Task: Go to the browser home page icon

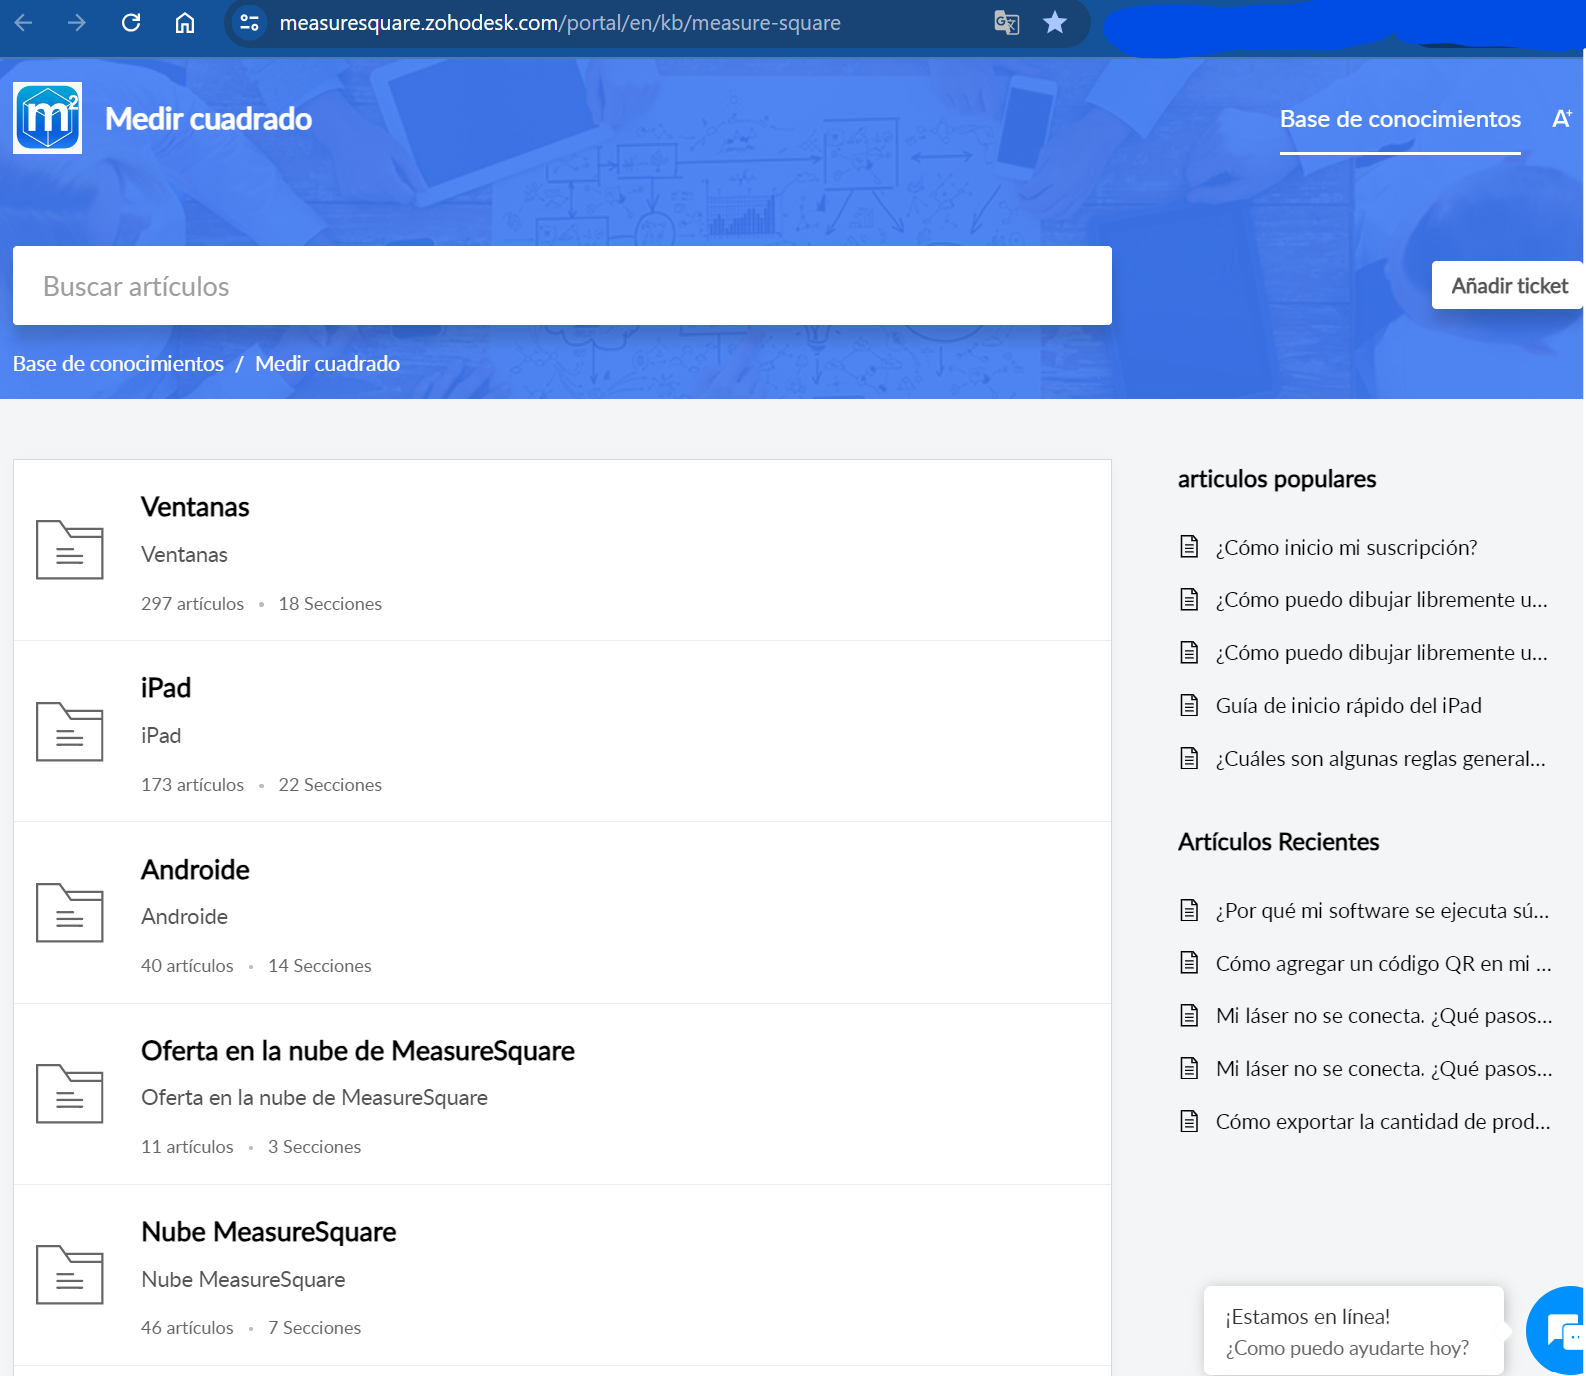Action: 185,22
